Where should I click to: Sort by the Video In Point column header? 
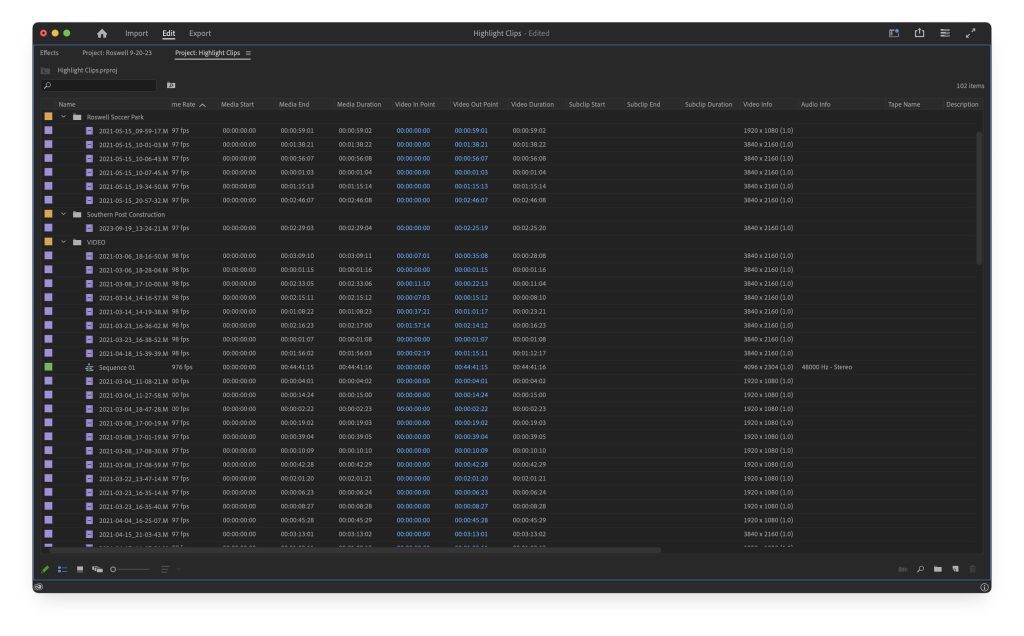(x=415, y=104)
